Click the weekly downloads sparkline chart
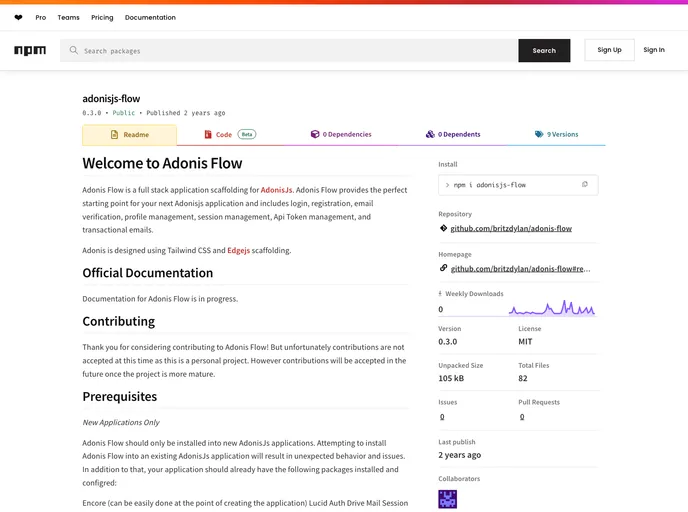 tap(552, 308)
